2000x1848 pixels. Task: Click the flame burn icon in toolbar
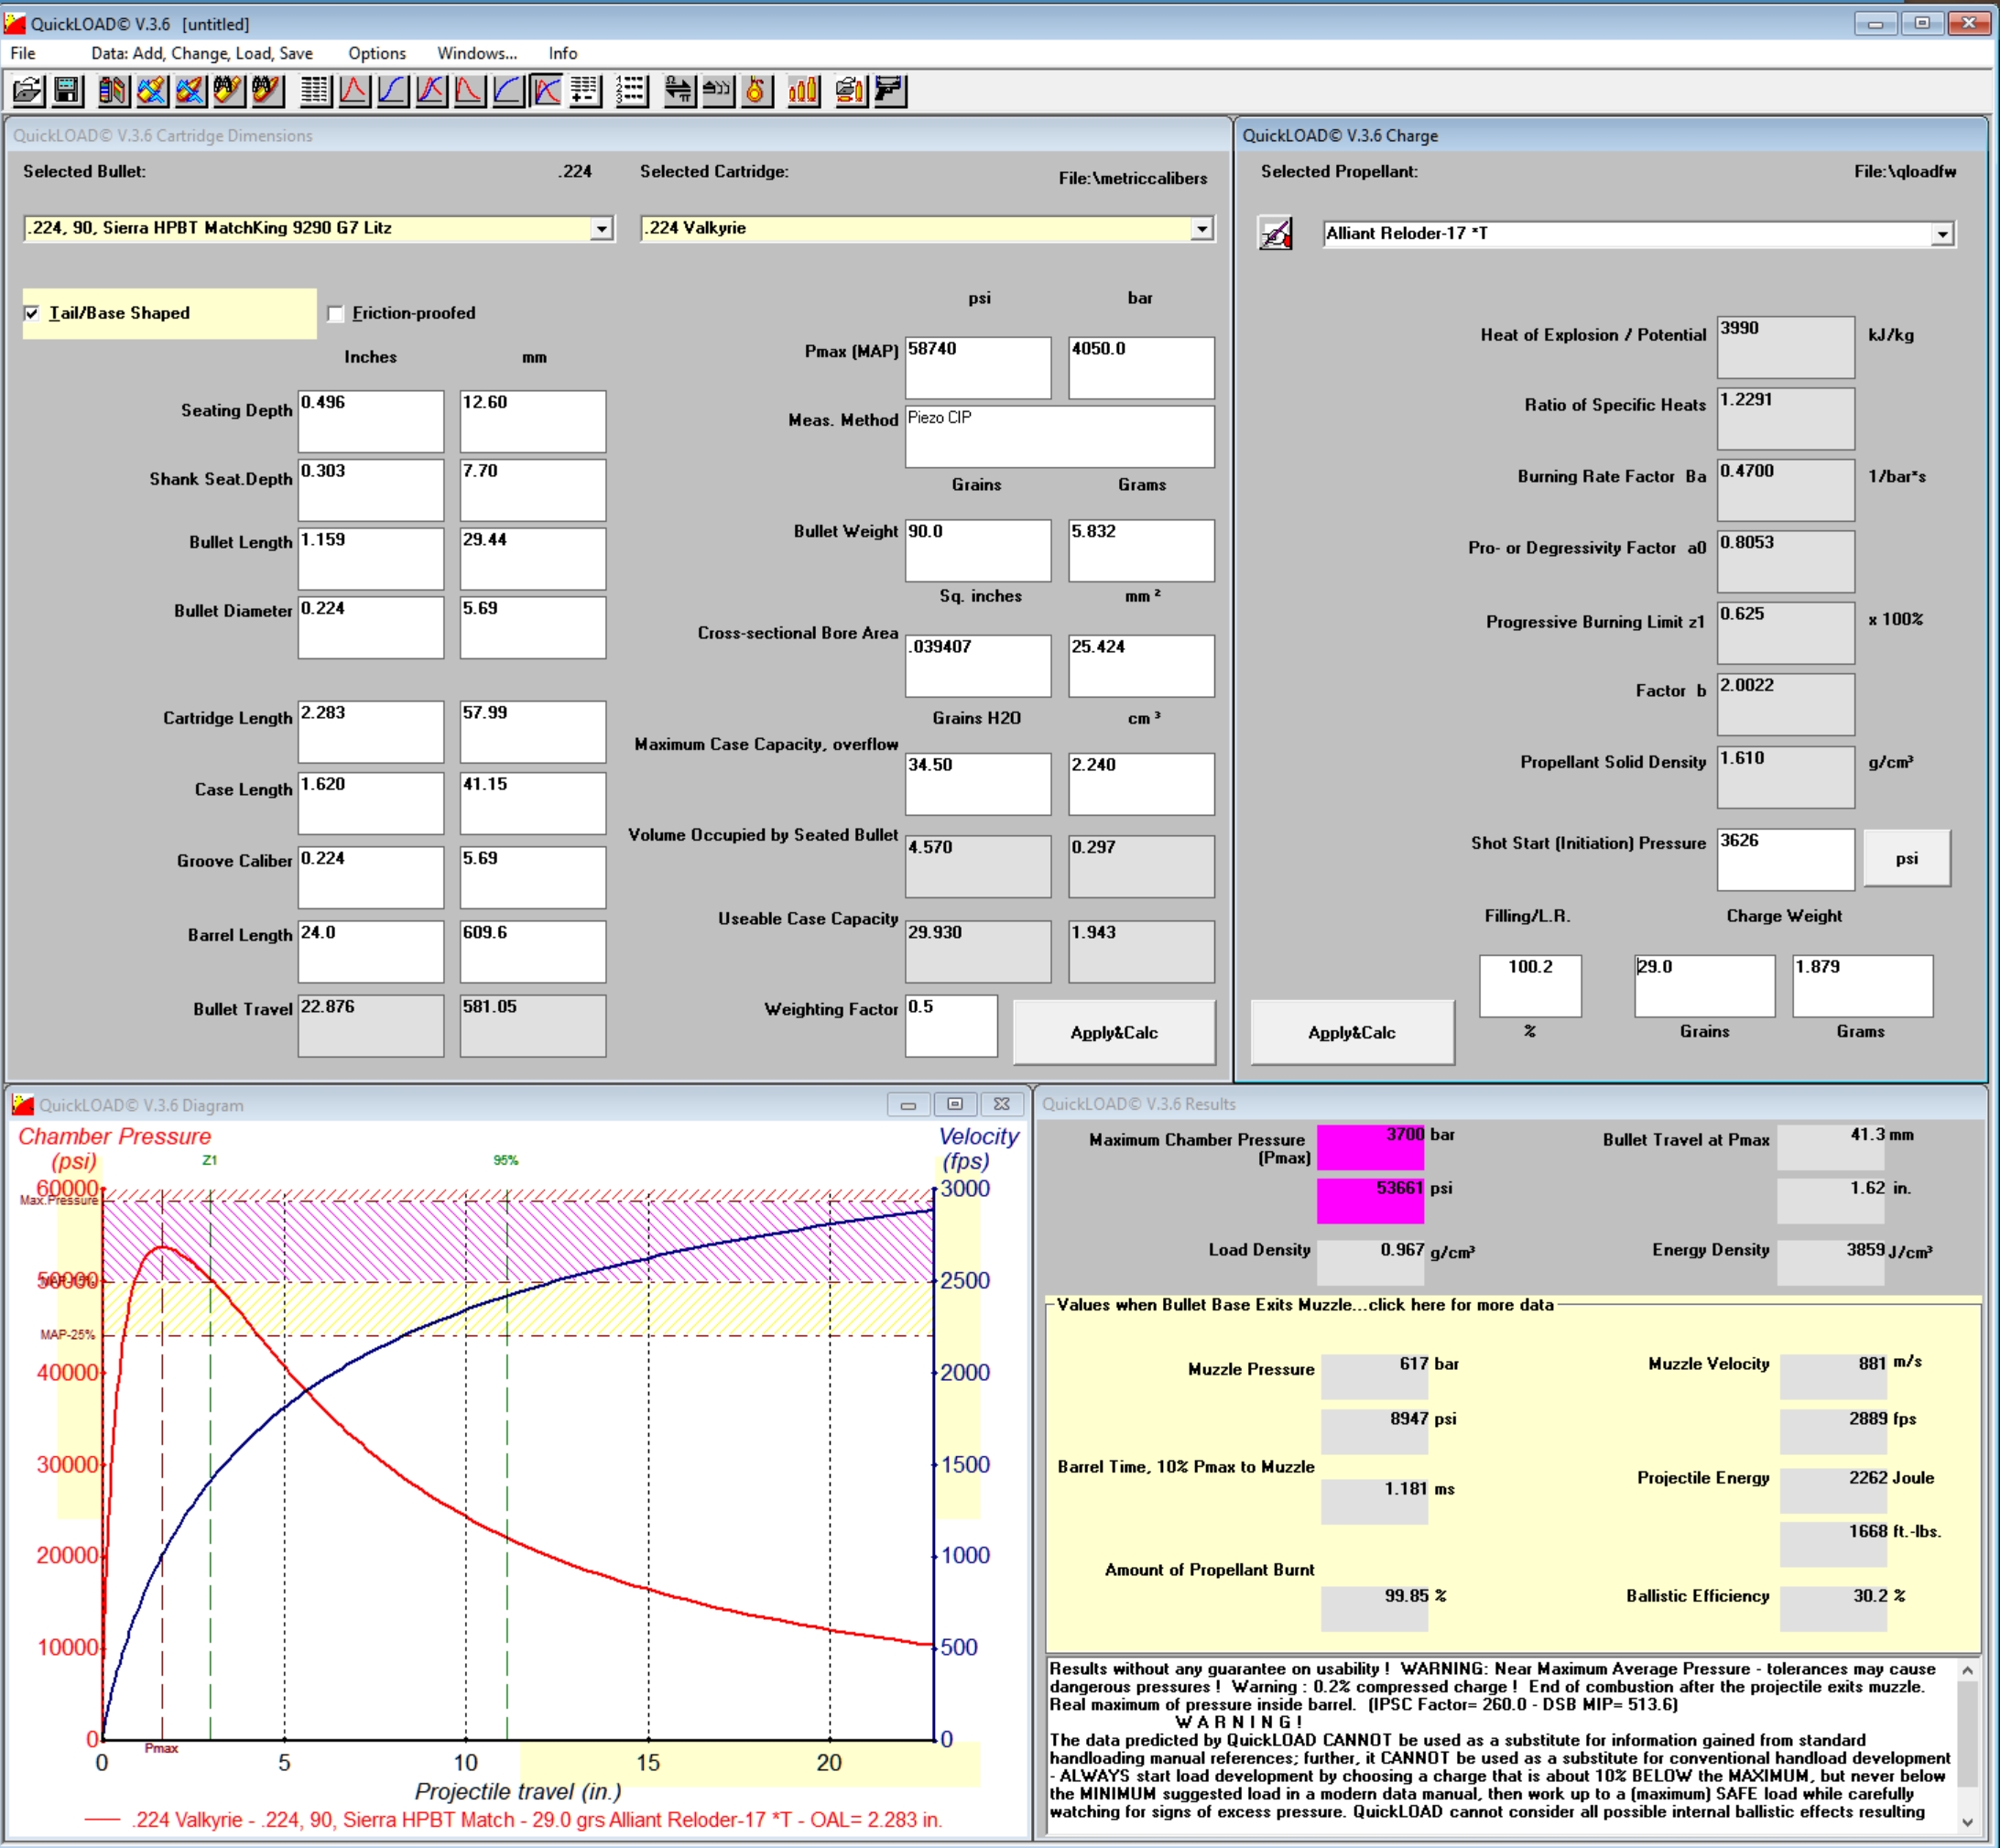coord(756,91)
